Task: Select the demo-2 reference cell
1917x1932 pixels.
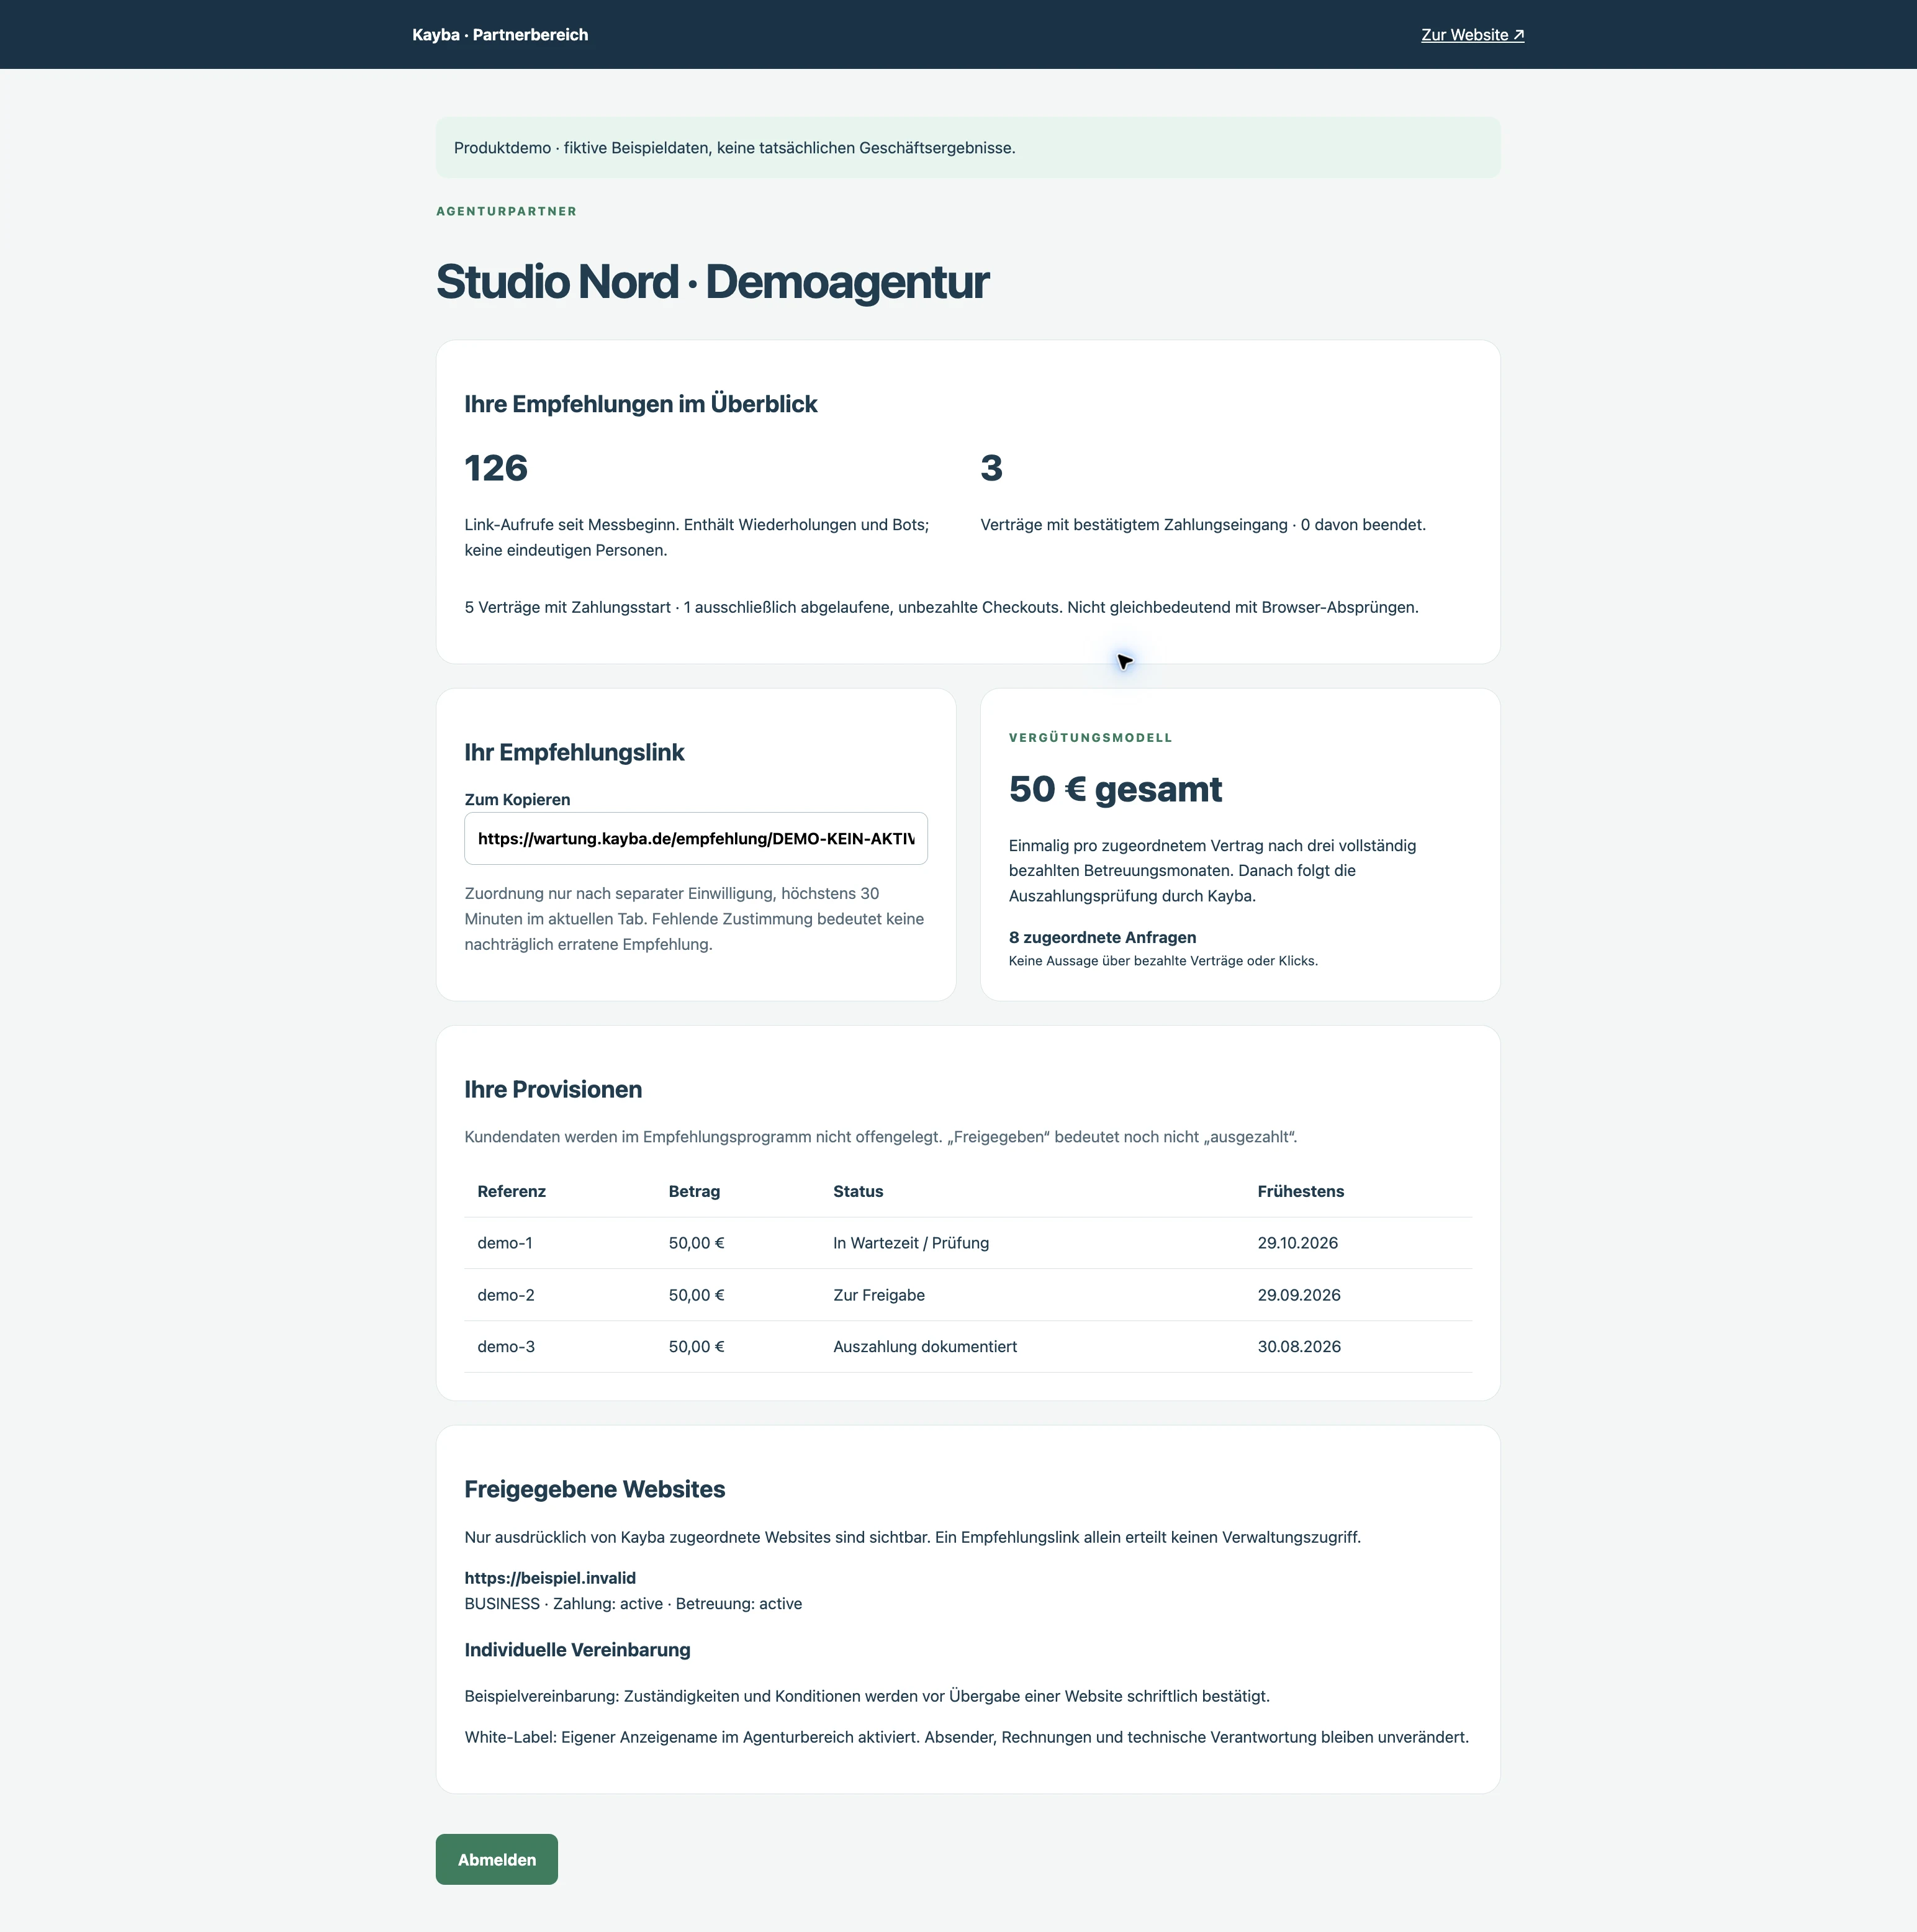Action: pos(506,1295)
